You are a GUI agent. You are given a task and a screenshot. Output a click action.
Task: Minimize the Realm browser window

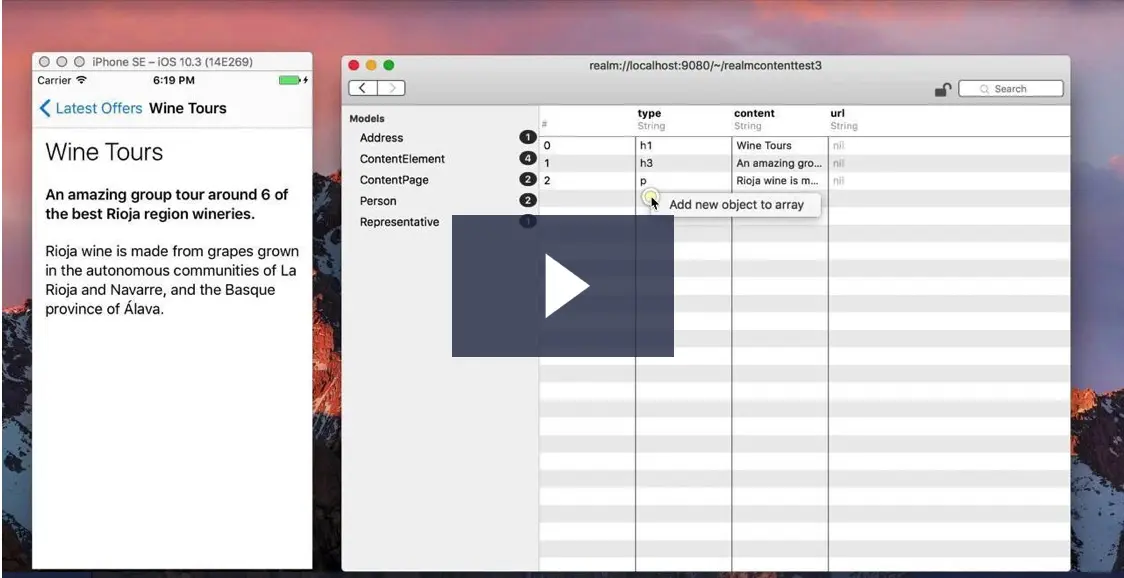point(371,65)
